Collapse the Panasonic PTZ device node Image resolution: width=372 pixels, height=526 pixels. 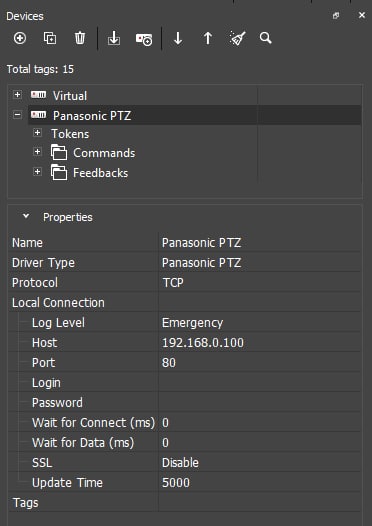click(x=17, y=115)
